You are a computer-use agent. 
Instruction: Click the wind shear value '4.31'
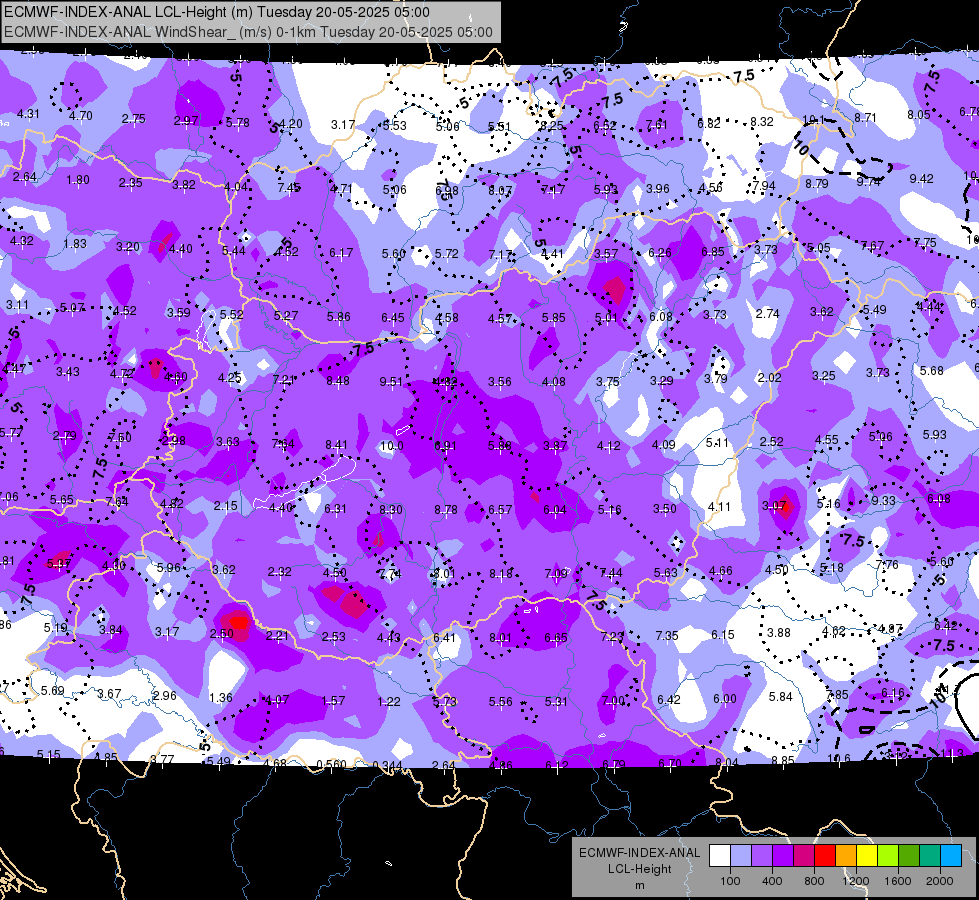(28, 114)
